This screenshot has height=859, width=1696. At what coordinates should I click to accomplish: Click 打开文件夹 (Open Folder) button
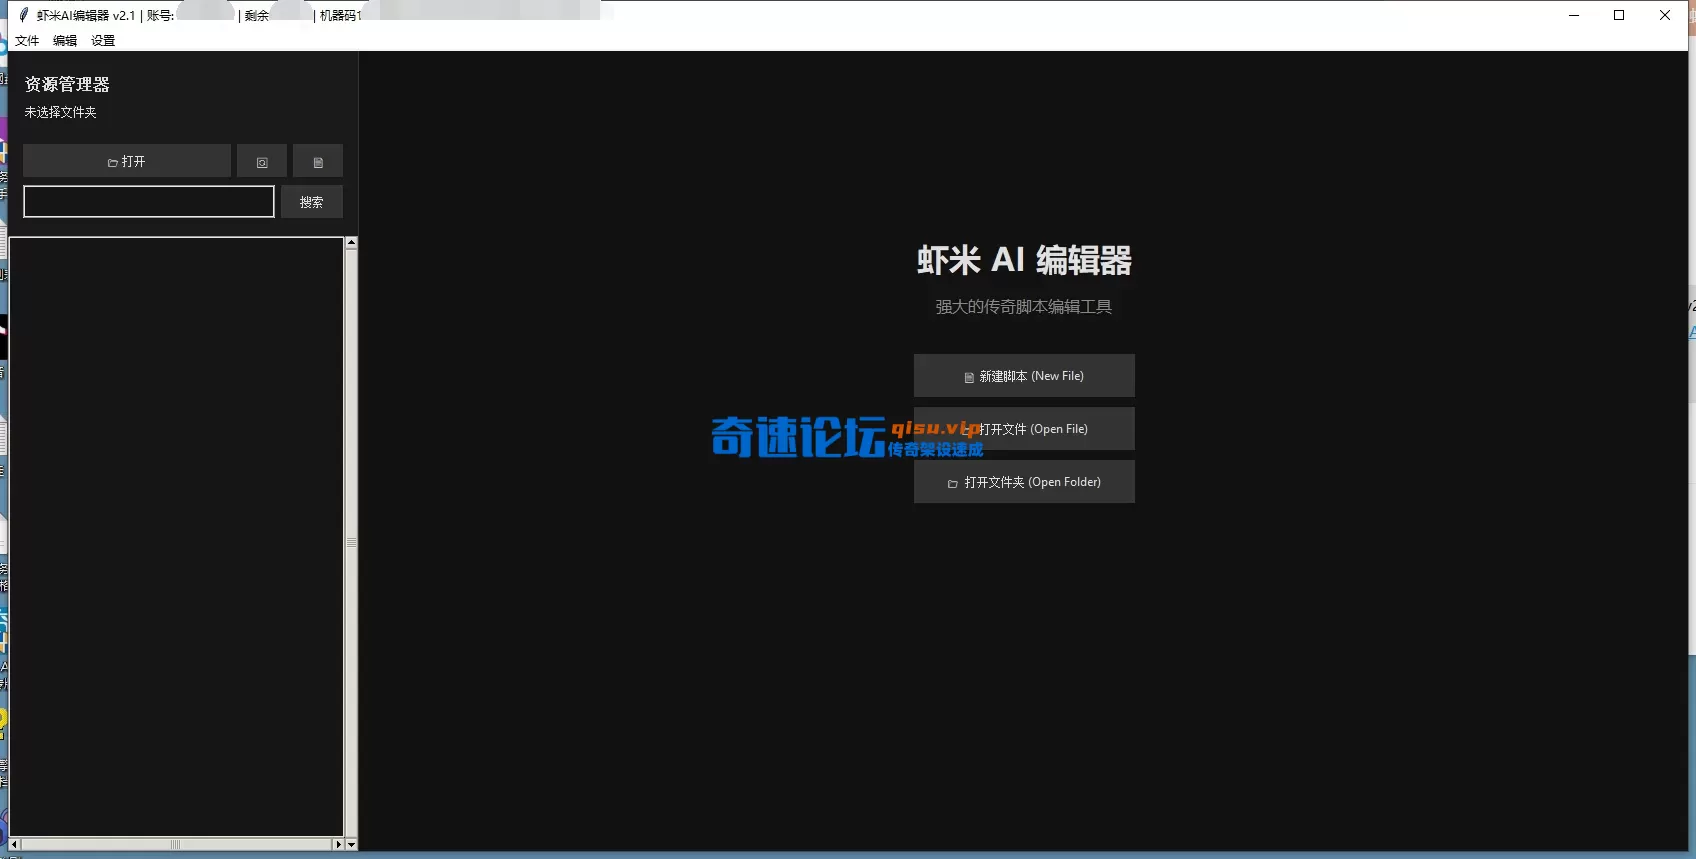[x=1024, y=482]
